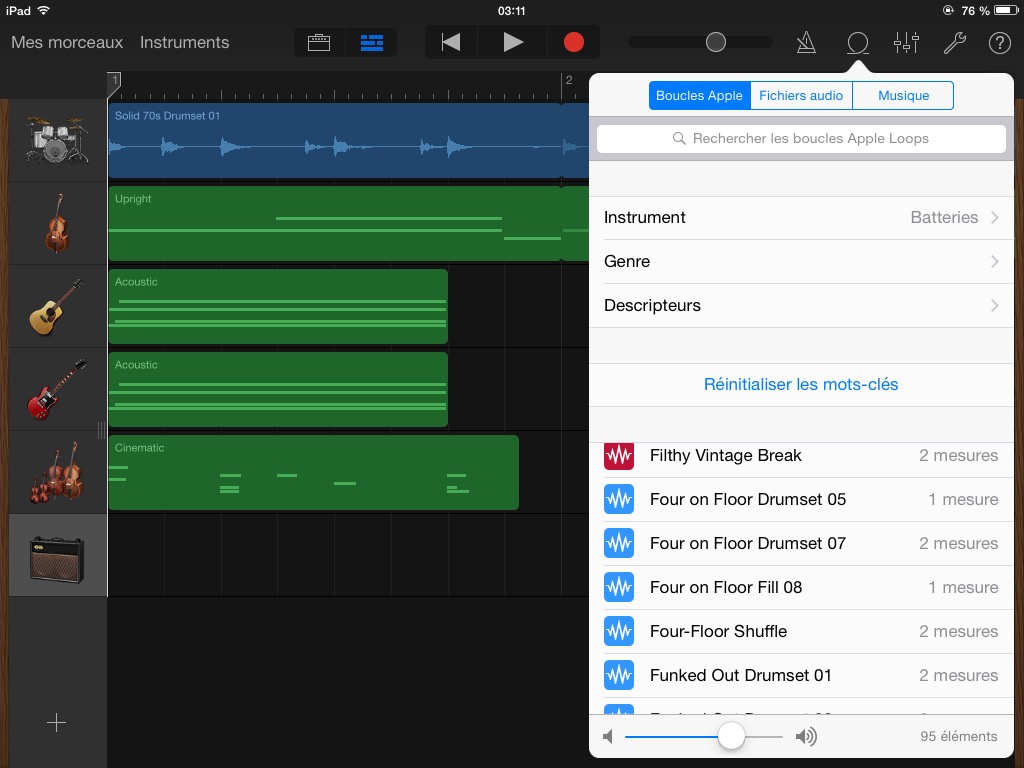Preview Four on Floor Drumset 07 icon
Image resolution: width=1024 pixels, height=768 pixels.
(618, 543)
